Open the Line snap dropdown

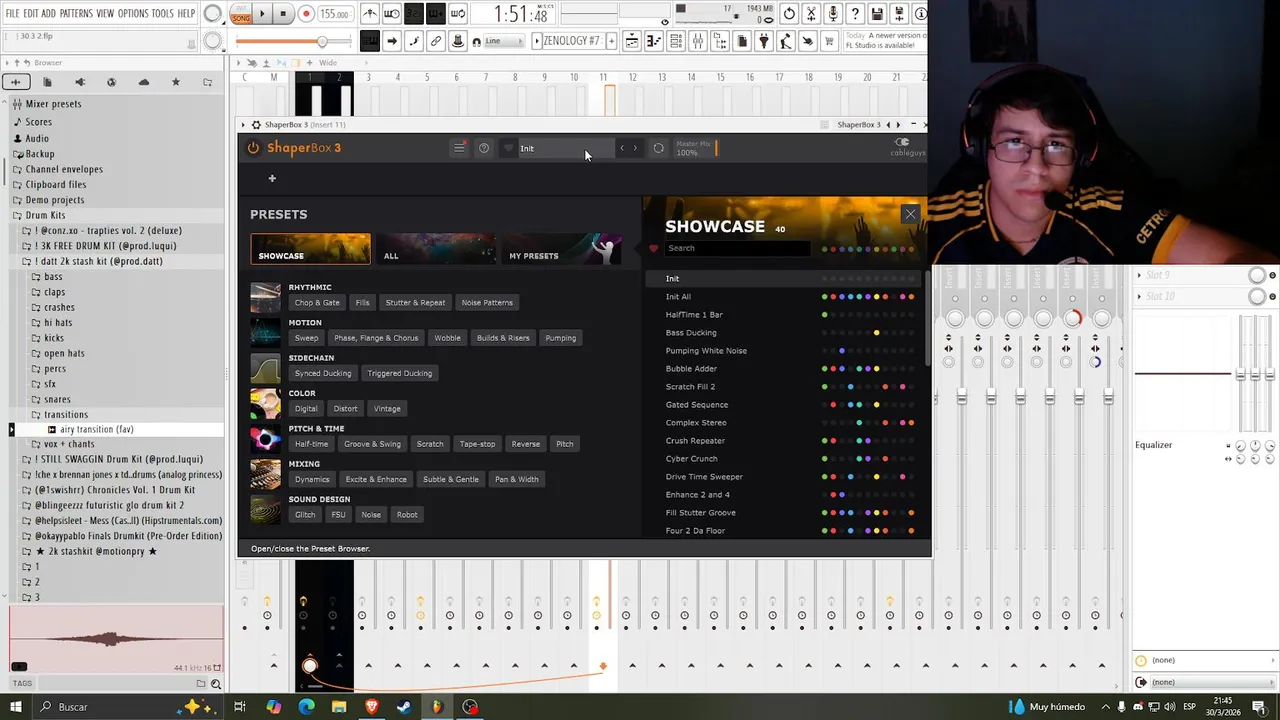tap(503, 41)
